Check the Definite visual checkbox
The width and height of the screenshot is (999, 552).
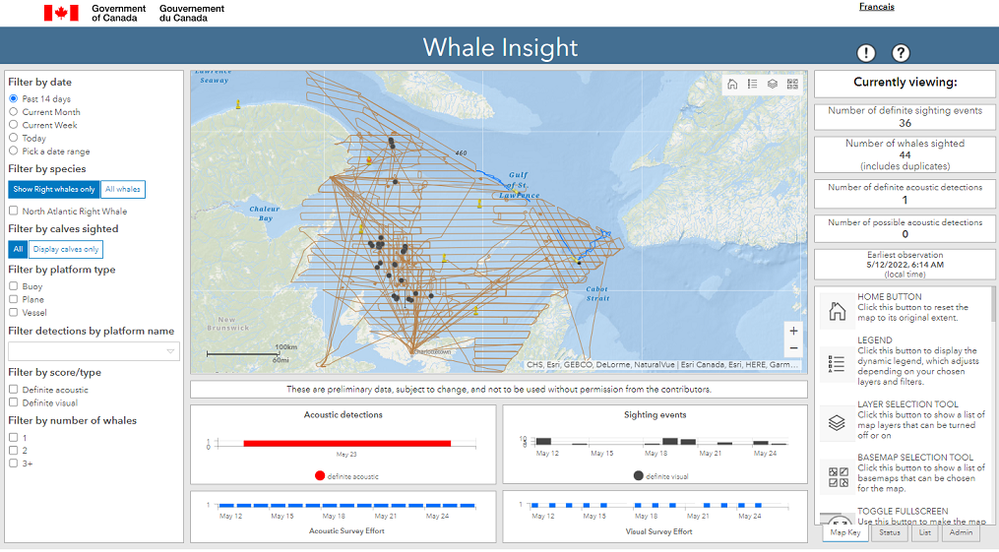point(13,402)
